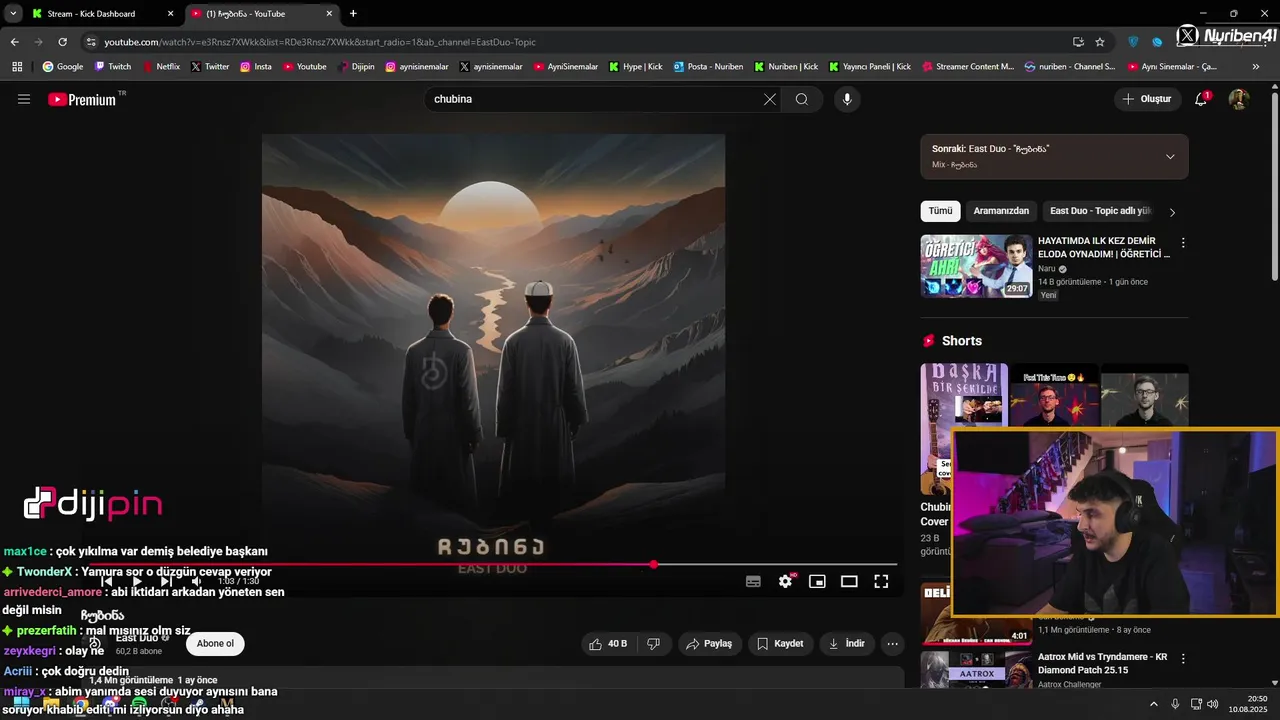Select the 'Tümü' filter chip
1280x720 pixels.
[x=941, y=211]
